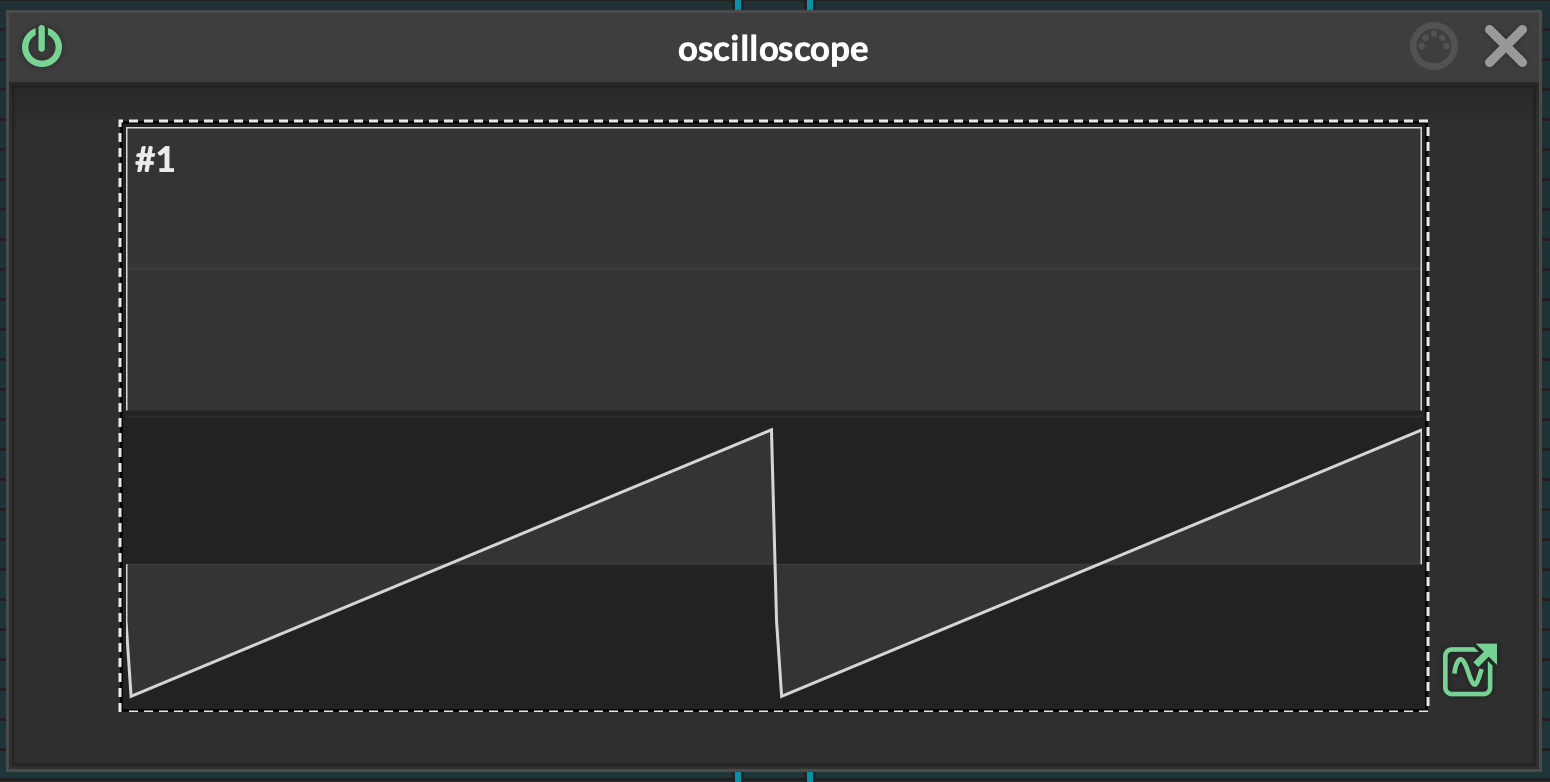Toggle the oscilloscope power button
The height and width of the screenshot is (782, 1550).
(42, 46)
